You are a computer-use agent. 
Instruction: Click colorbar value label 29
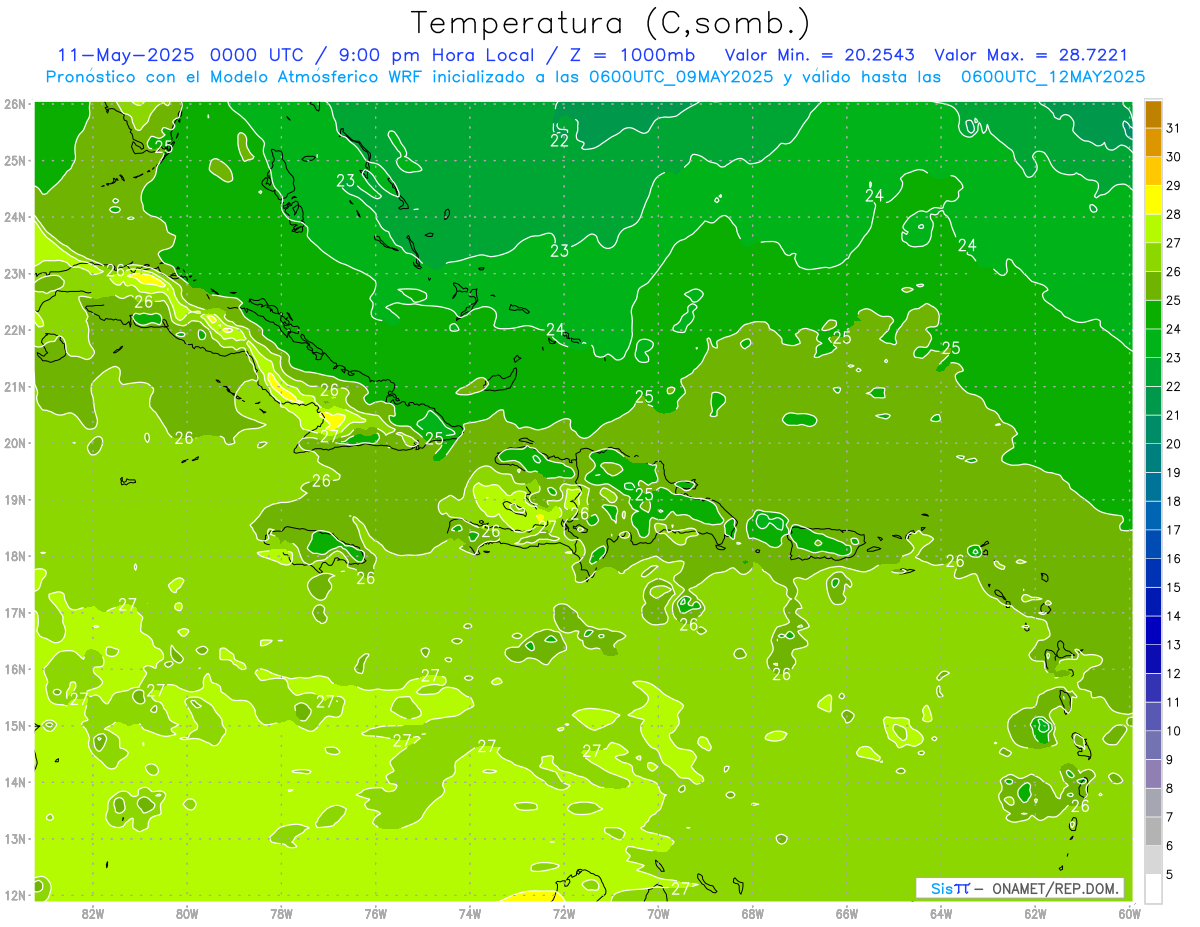[1174, 185]
